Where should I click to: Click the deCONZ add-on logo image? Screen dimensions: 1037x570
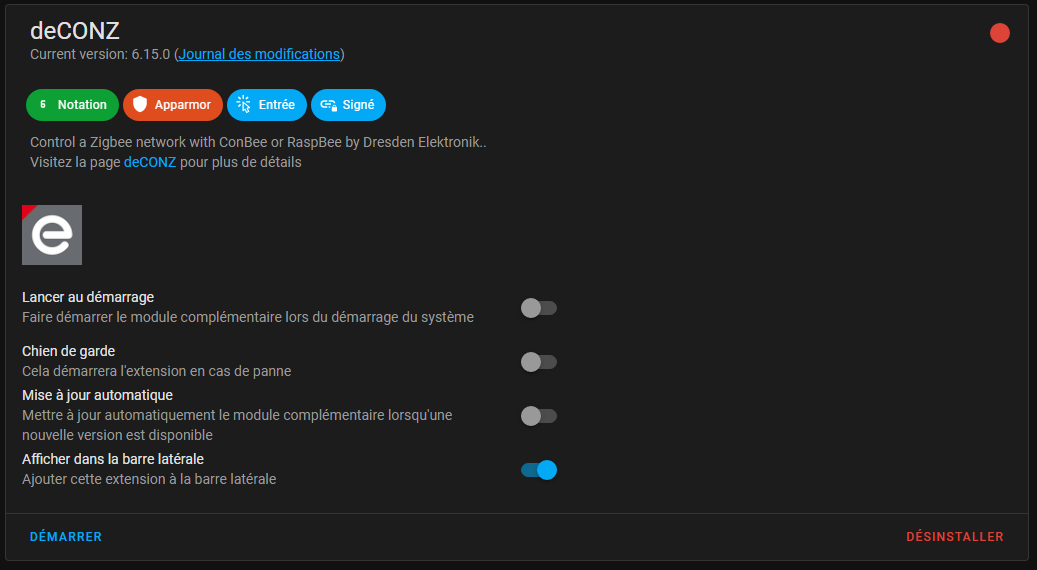52,235
